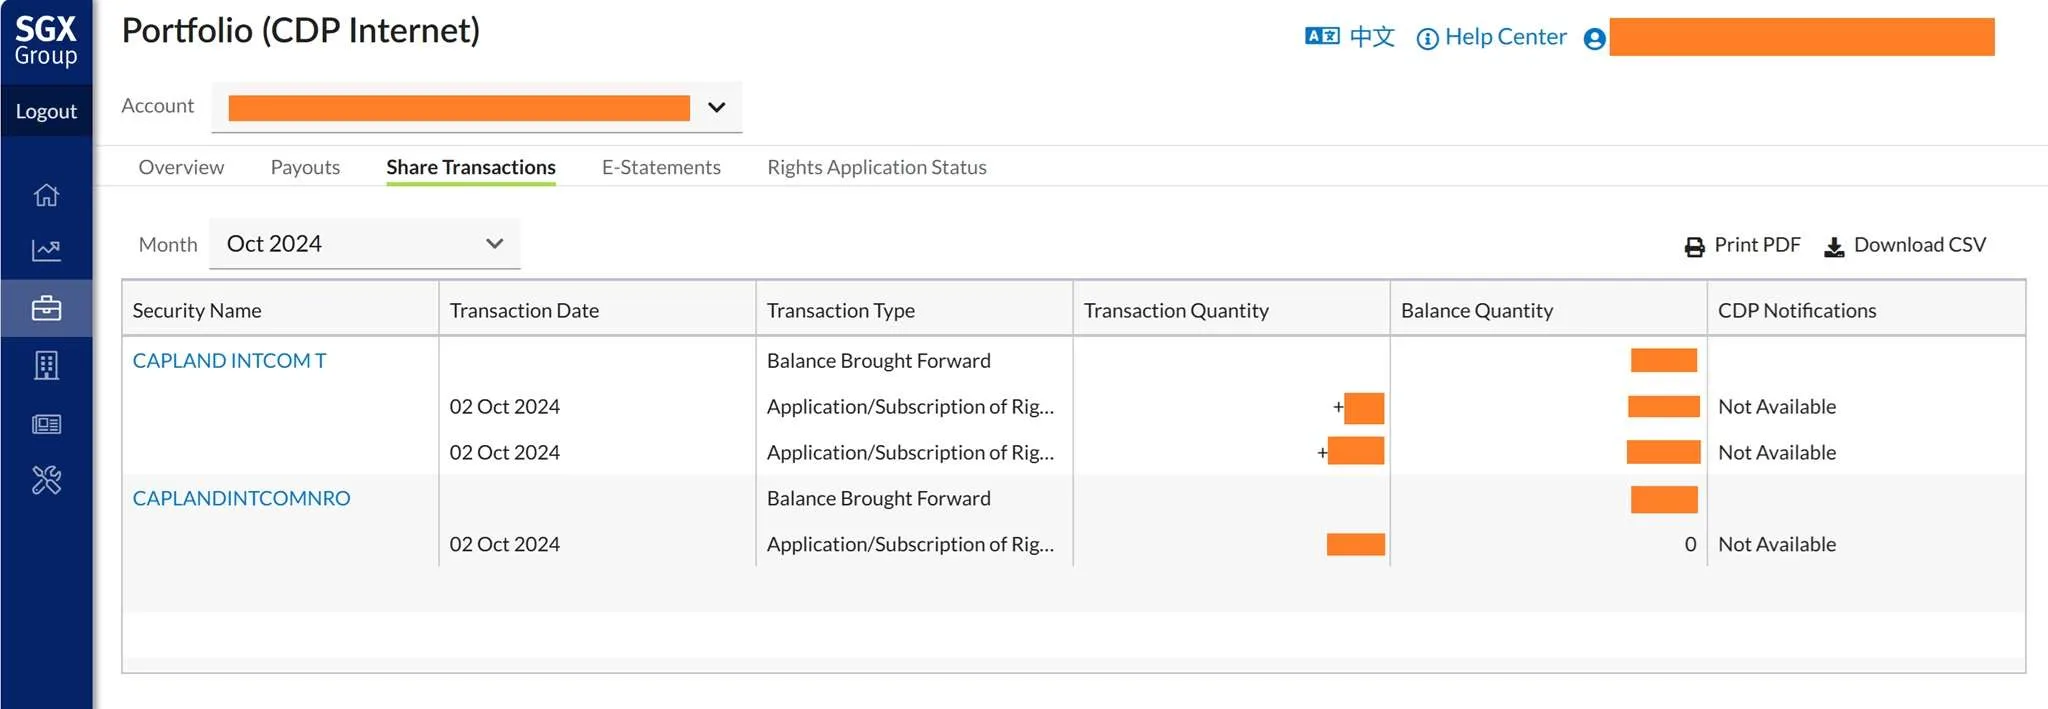Image resolution: width=2048 pixels, height=709 pixels.
Task: Click the user profile icon
Action: pyautogui.click(x=1594, y=38)
